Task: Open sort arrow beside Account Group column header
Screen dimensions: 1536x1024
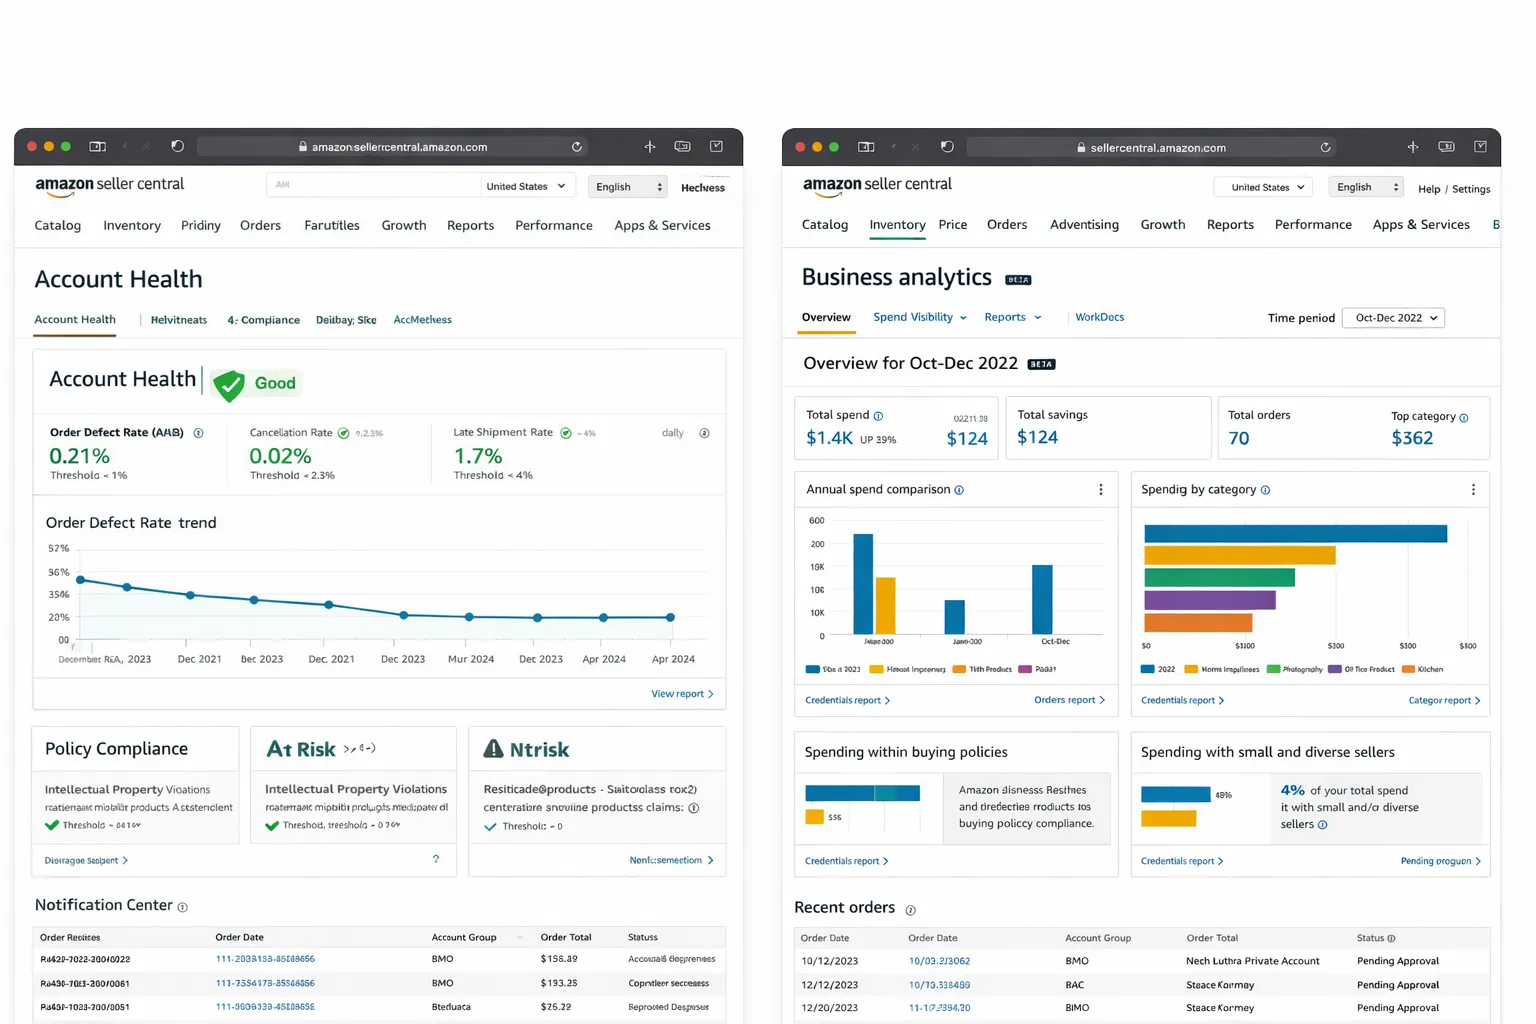Action: pos(520,938)
